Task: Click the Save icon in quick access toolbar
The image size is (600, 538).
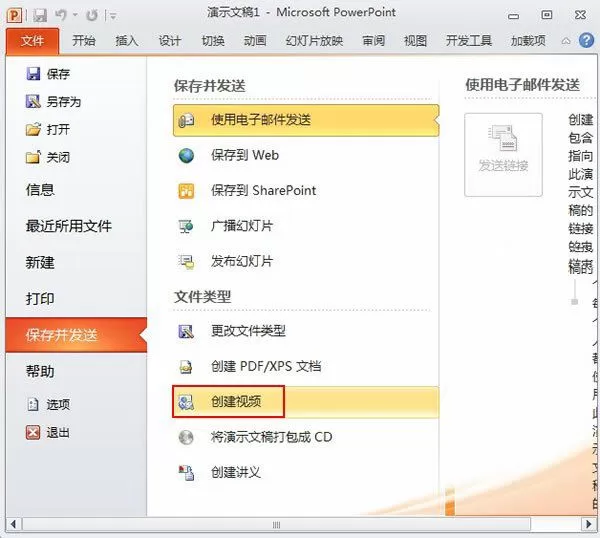Action: pos(39,16)
